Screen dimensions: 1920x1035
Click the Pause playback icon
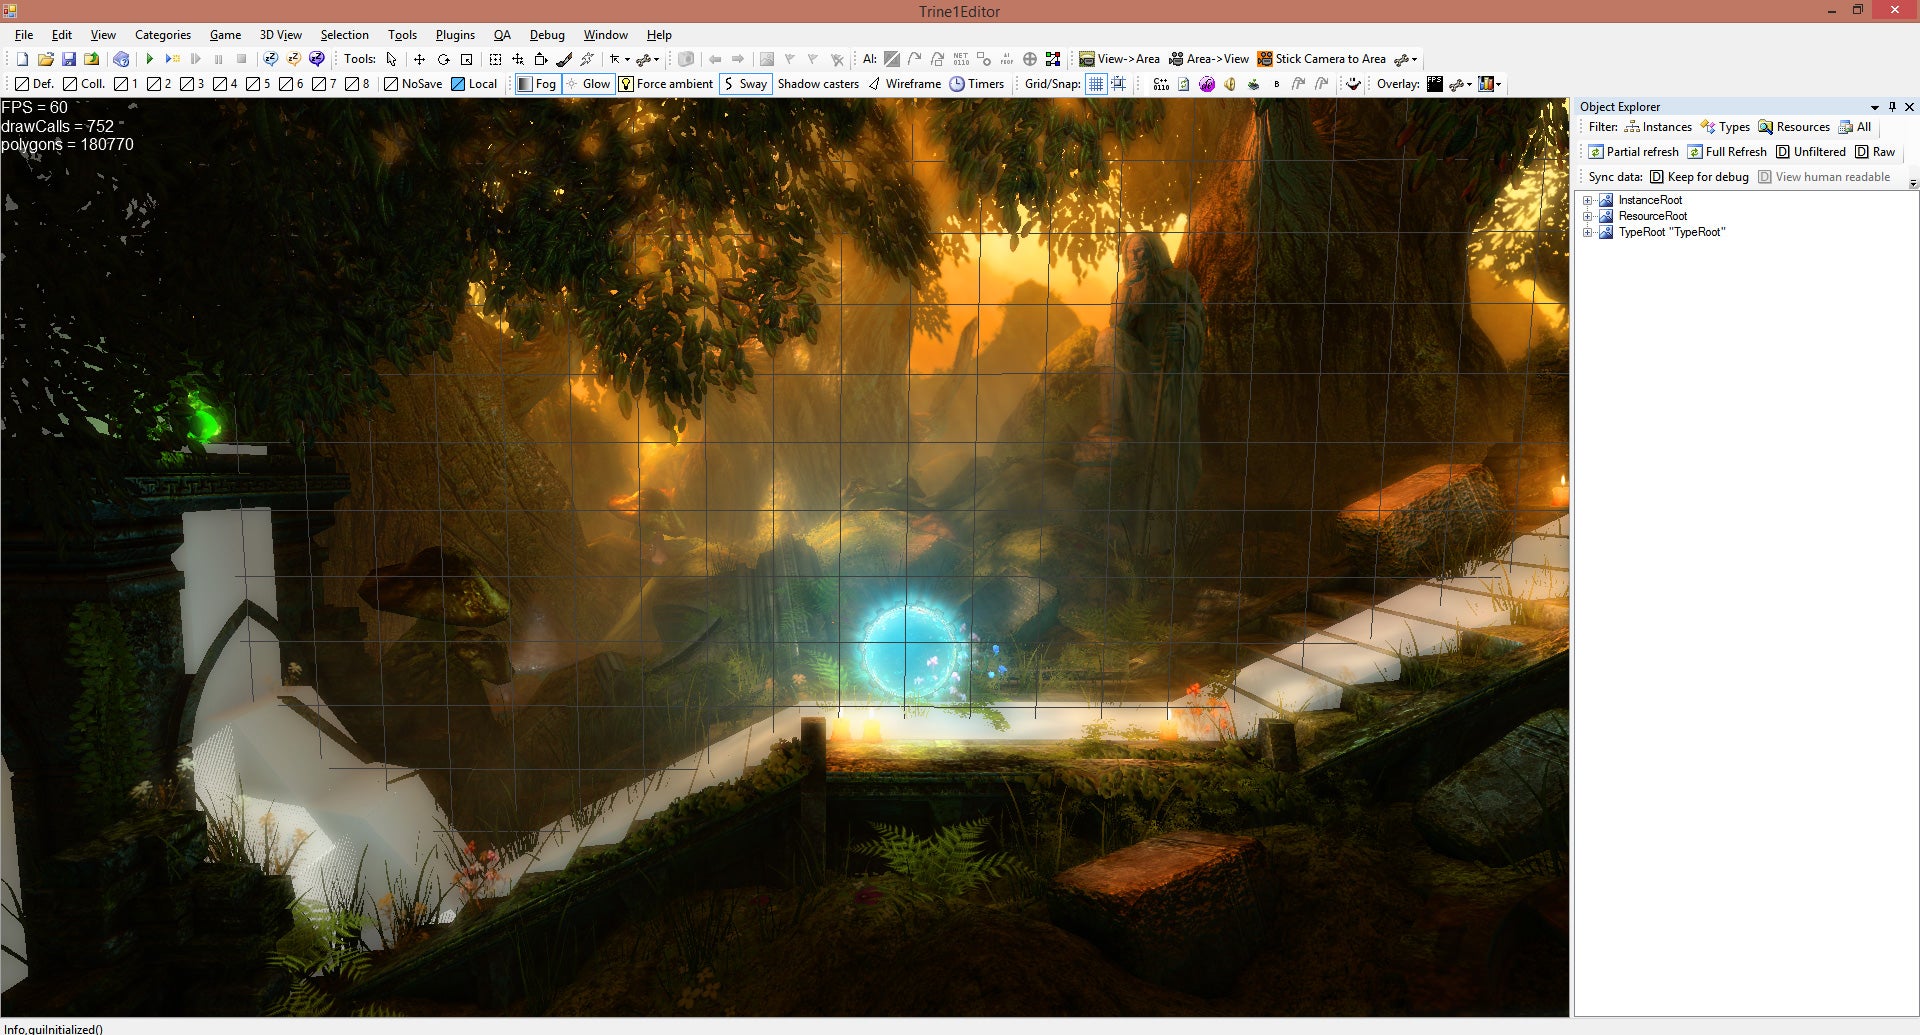(x=218, y=59)
